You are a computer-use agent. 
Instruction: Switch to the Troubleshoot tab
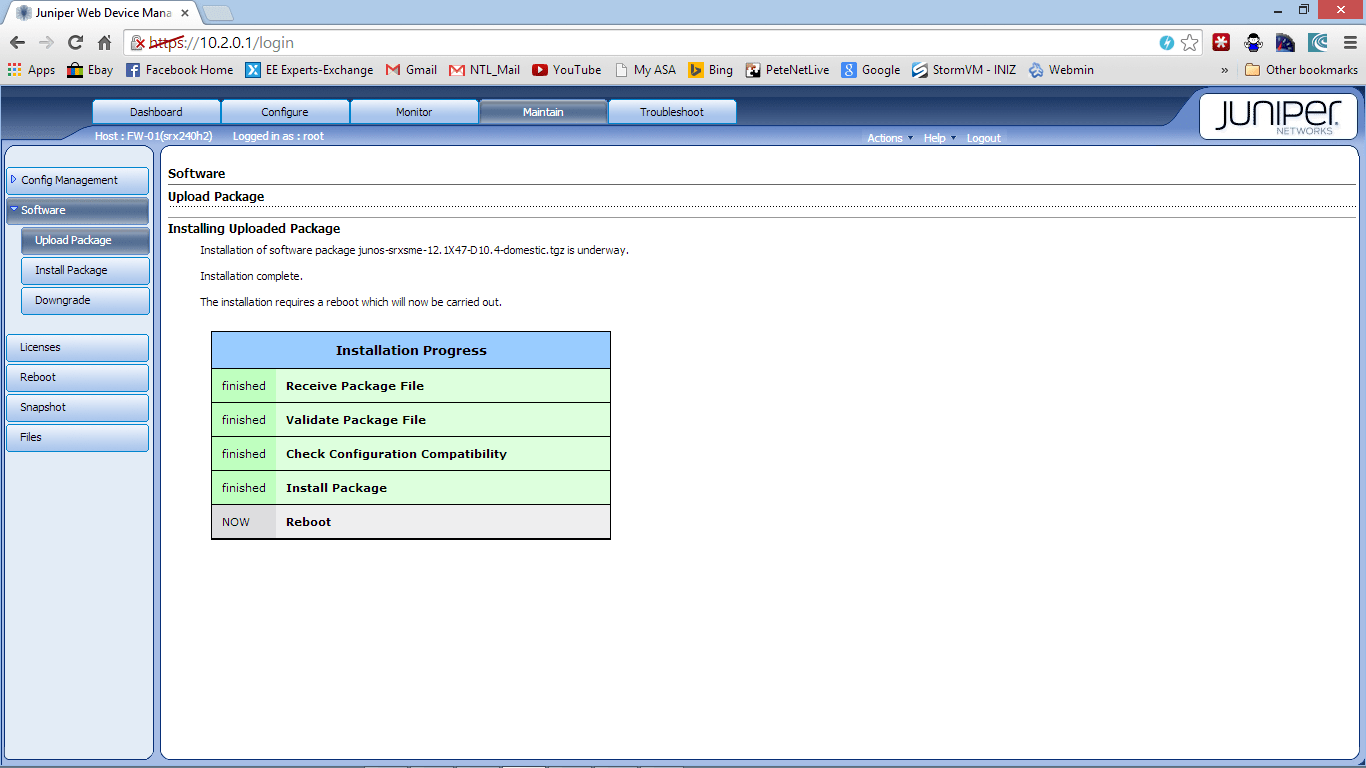click(x=672, y=111)
